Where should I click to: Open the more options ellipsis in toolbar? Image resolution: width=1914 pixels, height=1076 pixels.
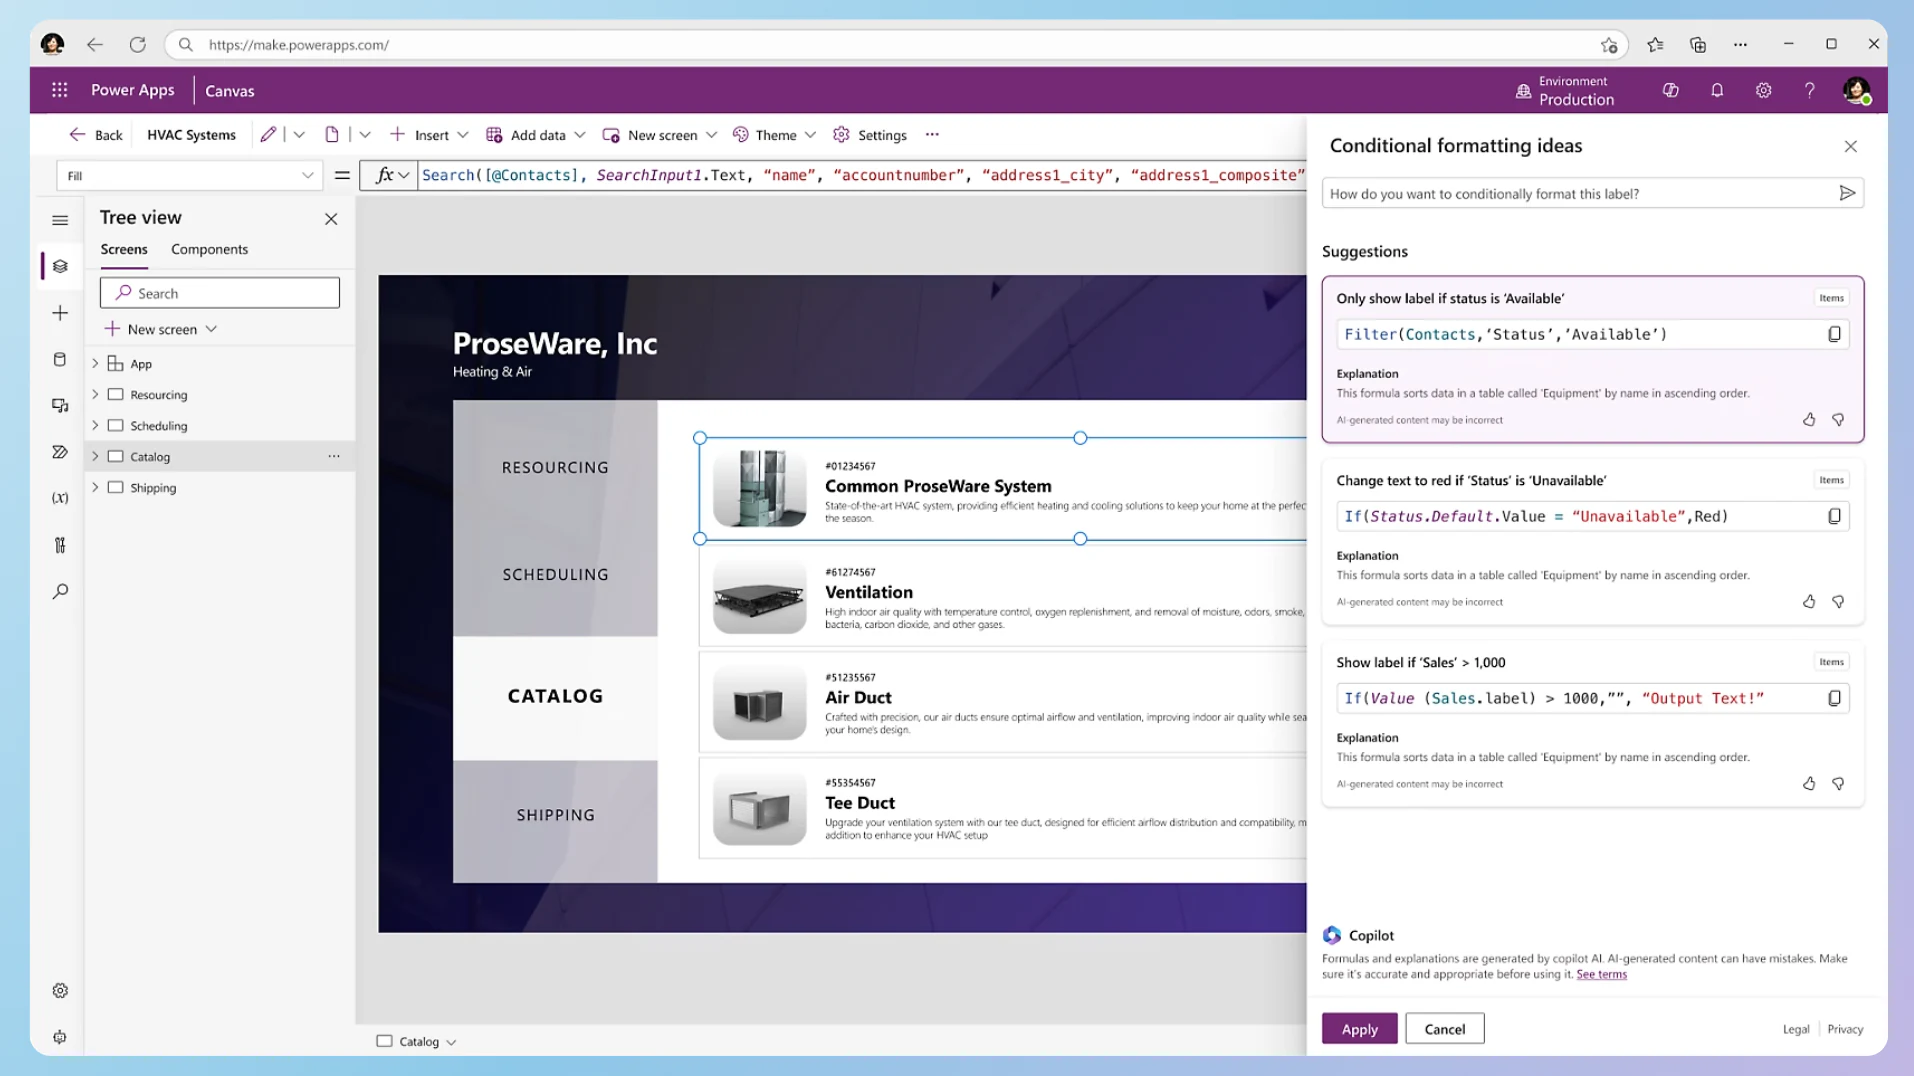932,135
